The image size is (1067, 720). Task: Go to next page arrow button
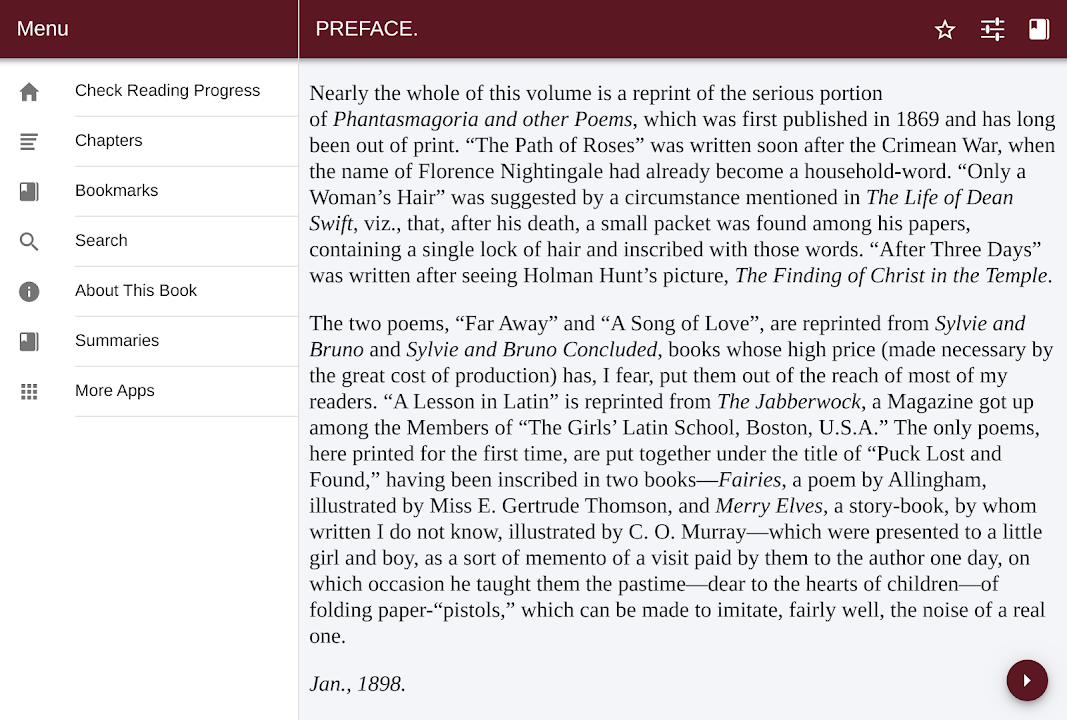[x=1027, y=681]
